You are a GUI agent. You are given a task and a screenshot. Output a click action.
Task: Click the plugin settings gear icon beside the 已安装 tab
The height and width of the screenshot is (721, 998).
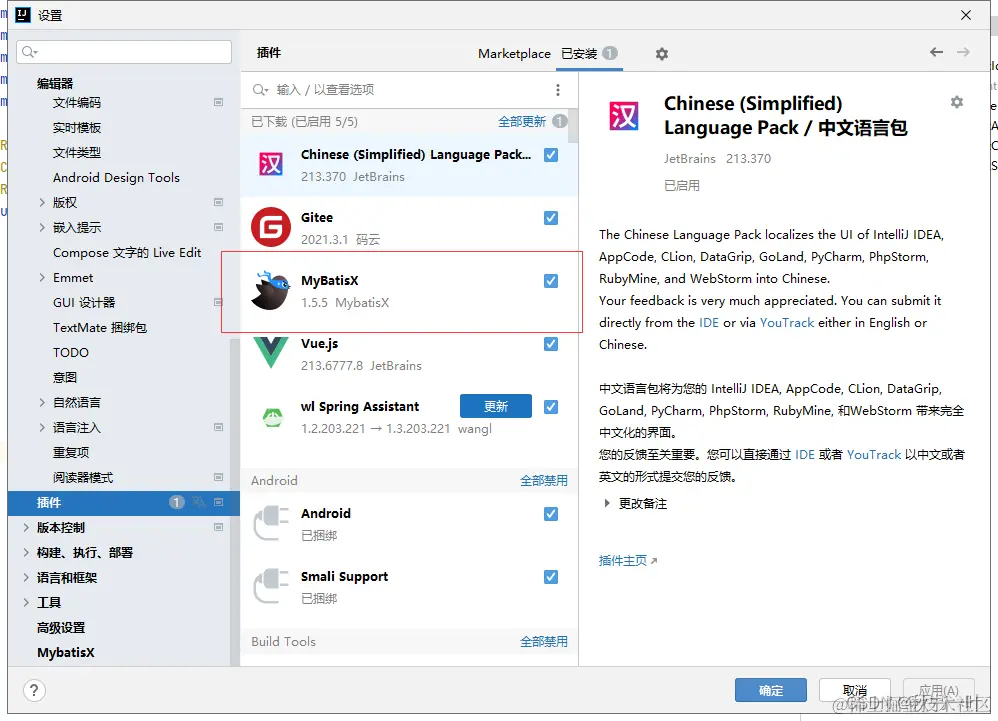click(662, 54)
